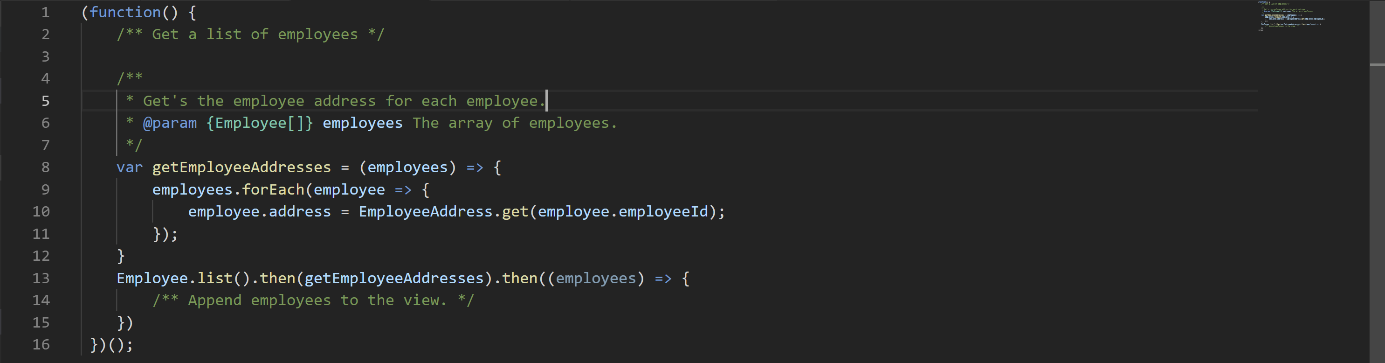Click 'The array of employees.' comment text
Image resolution: width=1385 pixels, height=363 pixels.
(x=515, y=123)
